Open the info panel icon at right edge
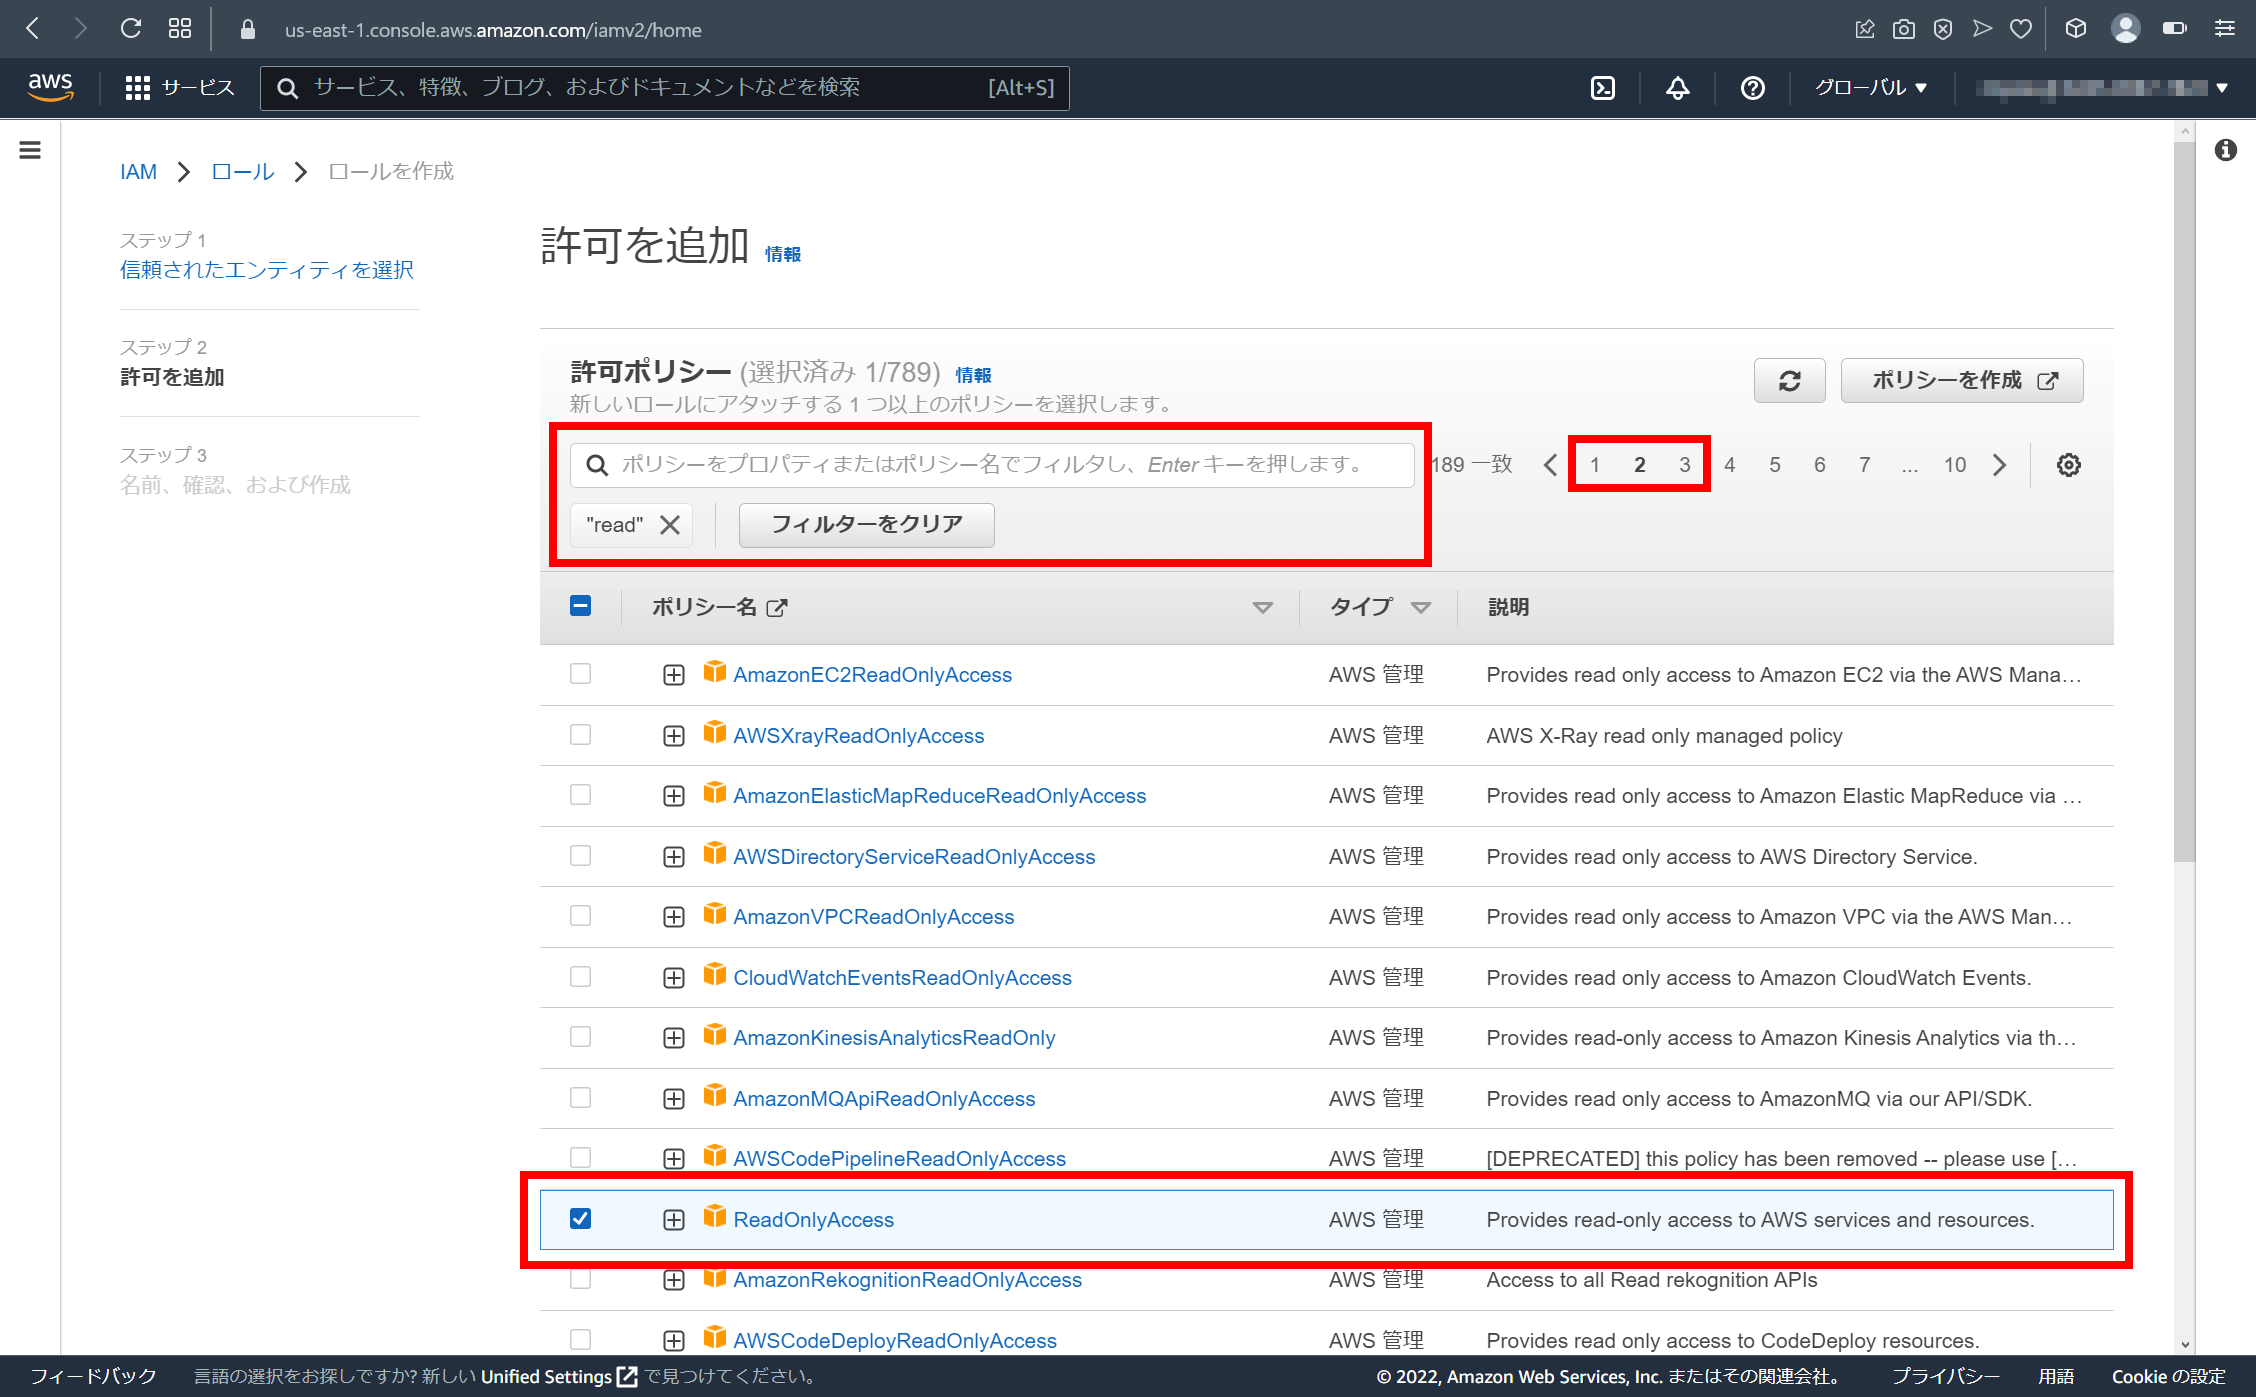The height and width of the screenshot is (1397, 2256). [x=2226, y=150]
